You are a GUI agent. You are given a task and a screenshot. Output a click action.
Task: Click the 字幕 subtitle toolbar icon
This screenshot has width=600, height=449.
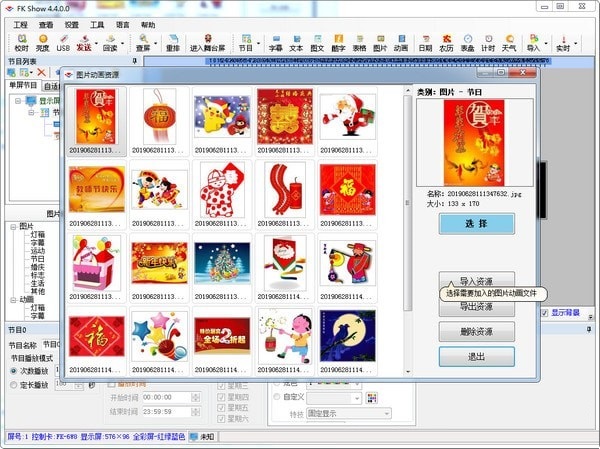pos(276,43)
